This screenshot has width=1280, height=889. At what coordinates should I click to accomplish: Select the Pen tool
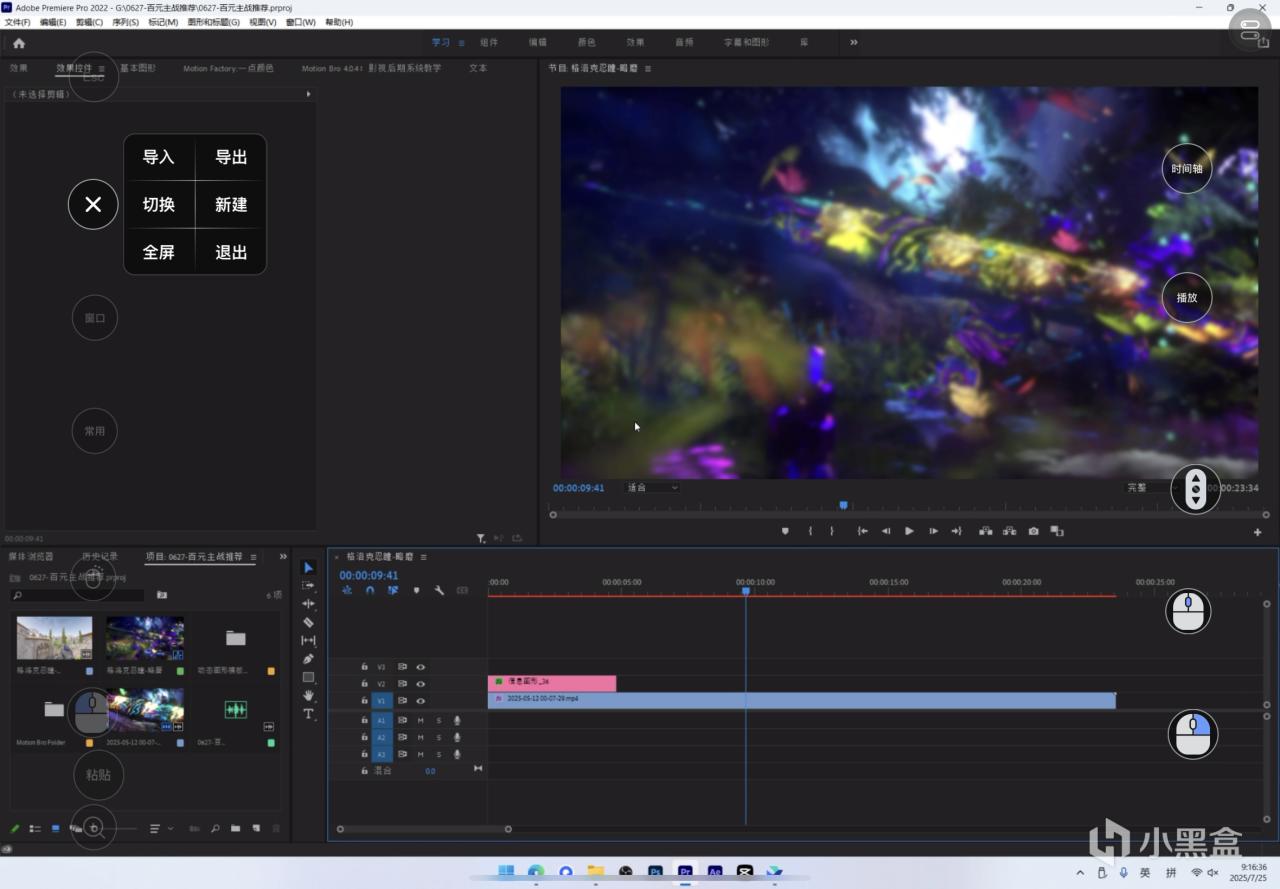308,659
